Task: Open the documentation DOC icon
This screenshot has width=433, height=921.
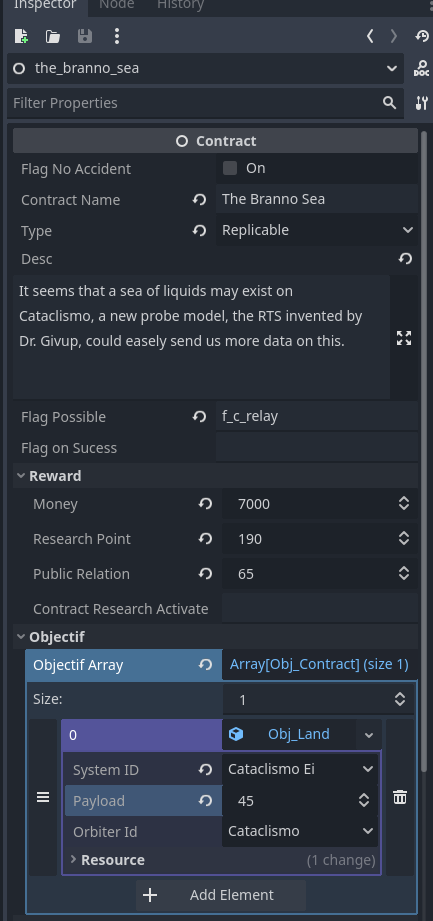Action: (x=421, y=69)
